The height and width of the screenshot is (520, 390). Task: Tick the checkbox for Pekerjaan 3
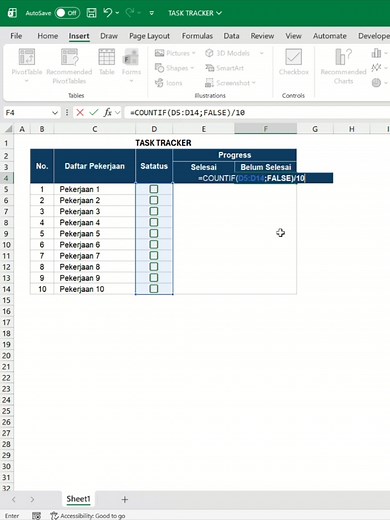pos(154,211)
